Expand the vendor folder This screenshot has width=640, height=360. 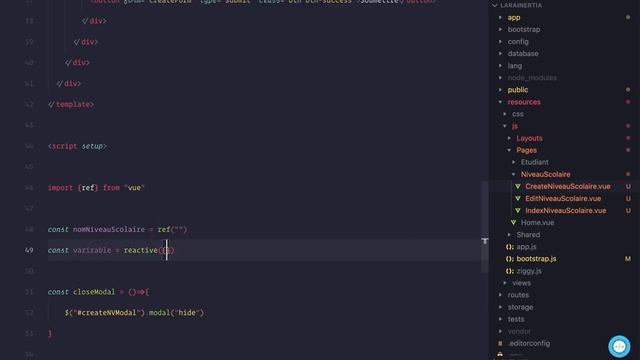click(x=500, y=331)
